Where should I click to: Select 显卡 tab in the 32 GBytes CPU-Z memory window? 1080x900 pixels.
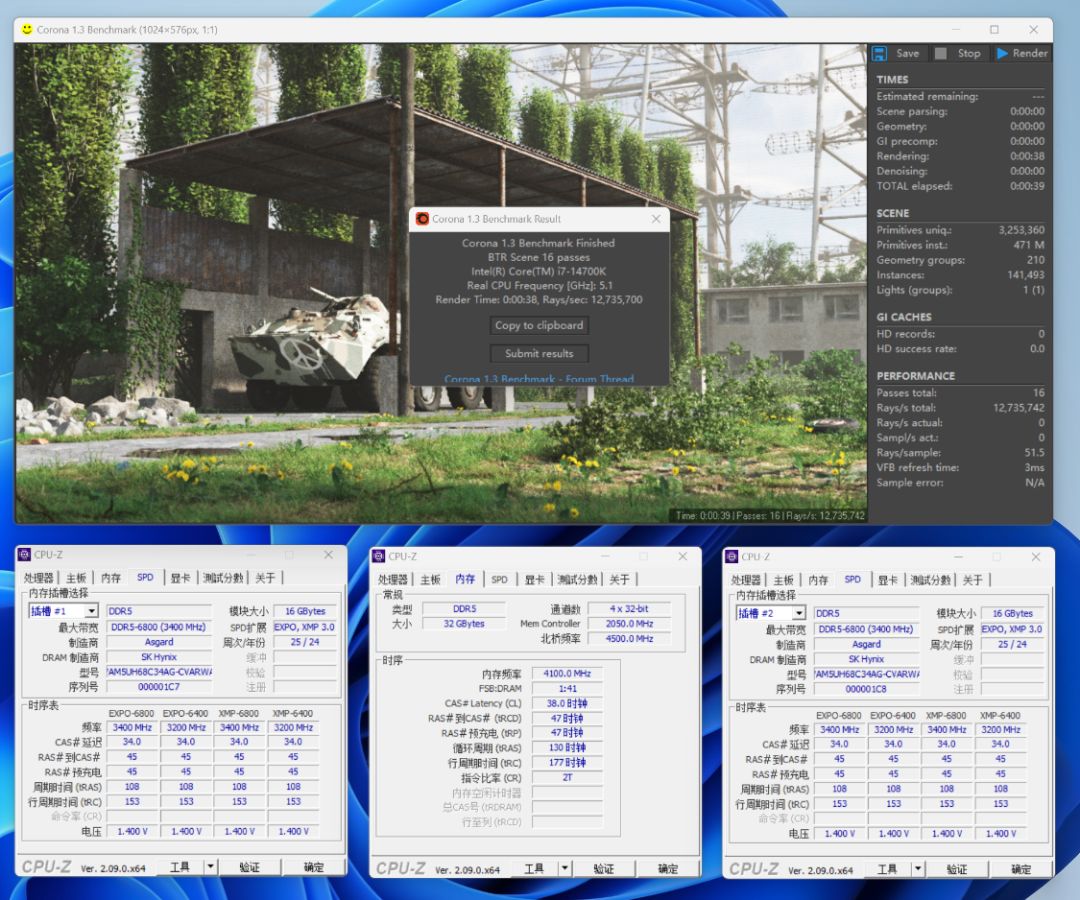[534, 580]
